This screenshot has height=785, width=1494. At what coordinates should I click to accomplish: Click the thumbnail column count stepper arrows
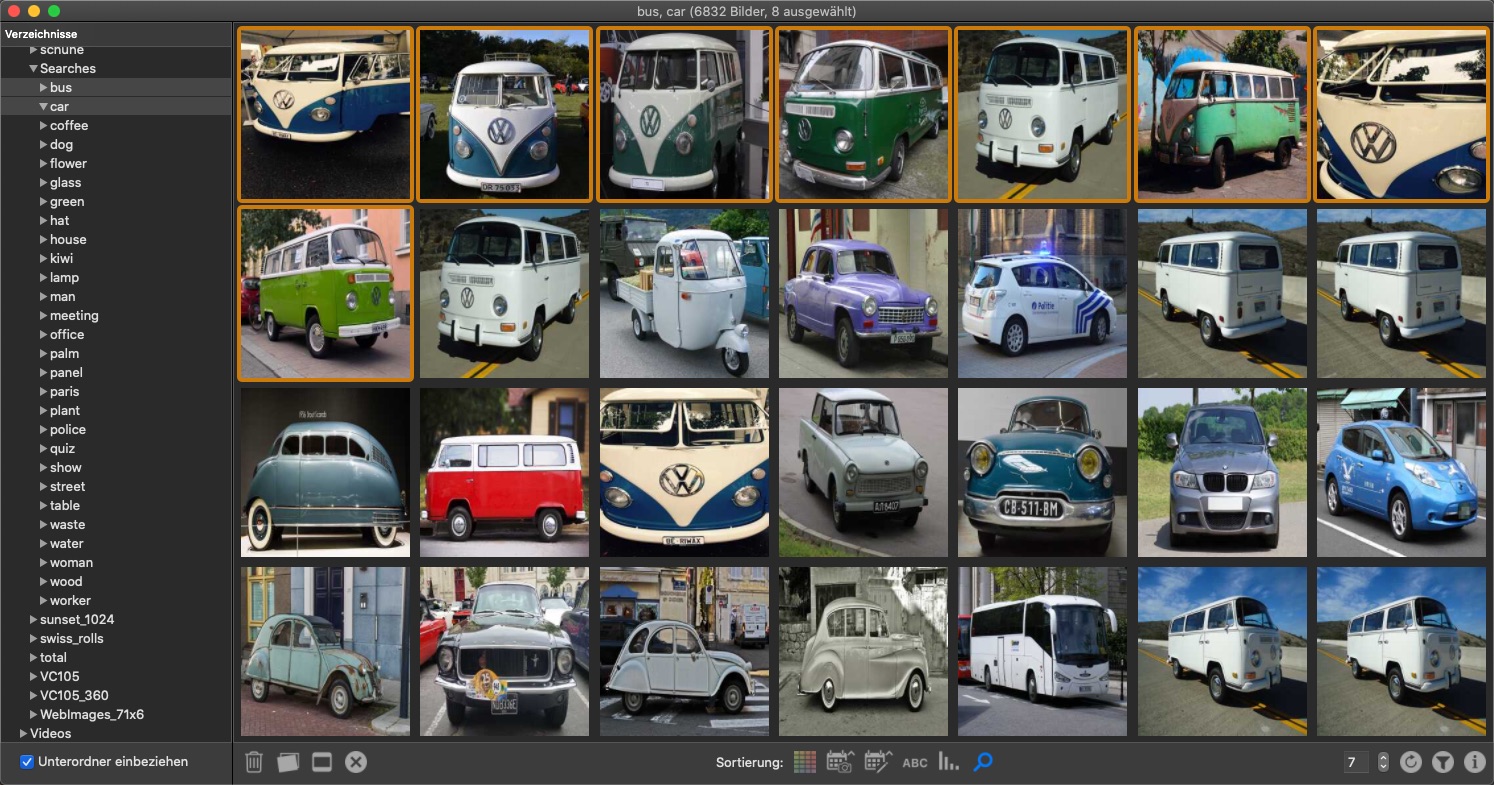tap(1383, 762)
